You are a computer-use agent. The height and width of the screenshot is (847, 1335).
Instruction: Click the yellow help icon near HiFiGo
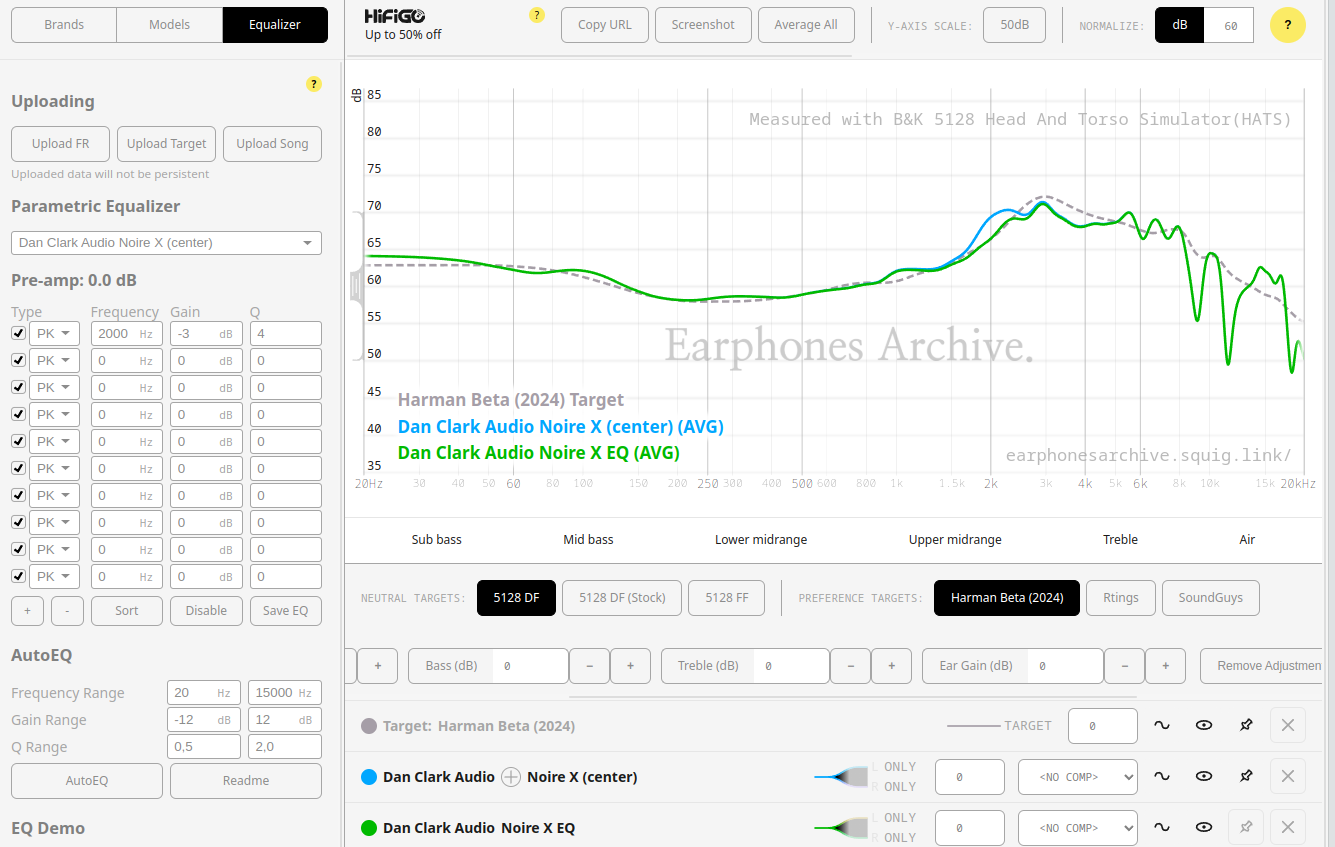pos(537,15)
